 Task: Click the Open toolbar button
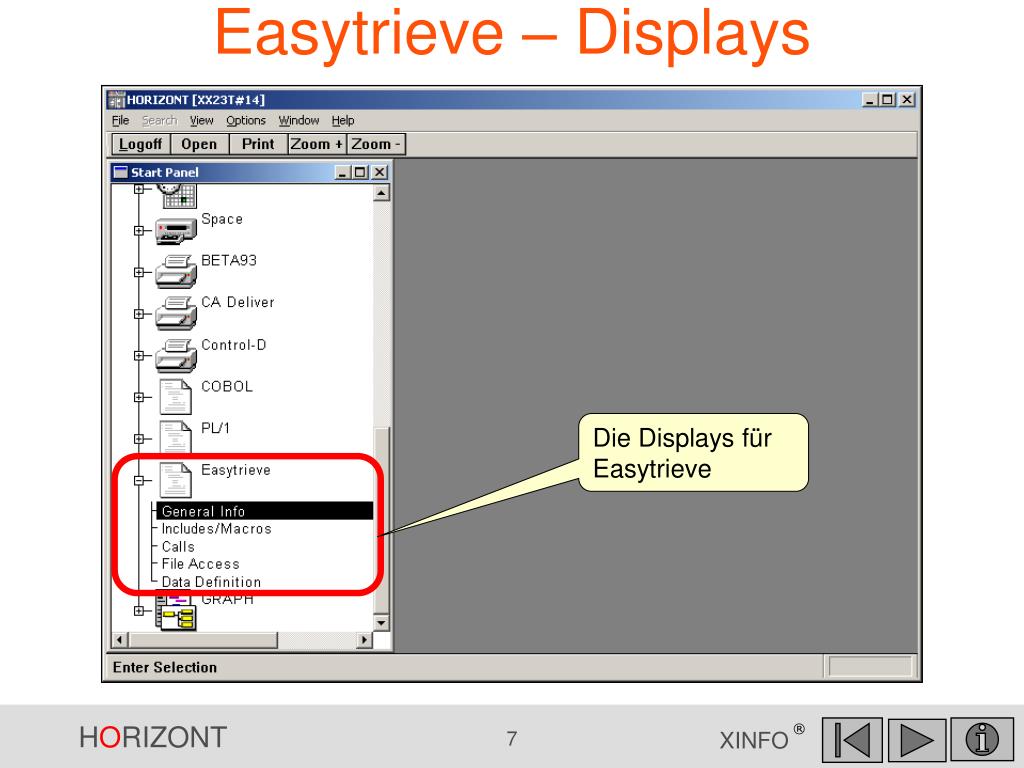click(x=199, y=144)
